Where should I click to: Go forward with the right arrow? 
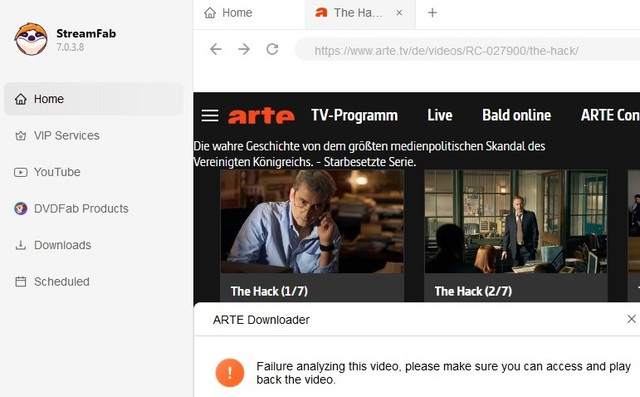244,49
